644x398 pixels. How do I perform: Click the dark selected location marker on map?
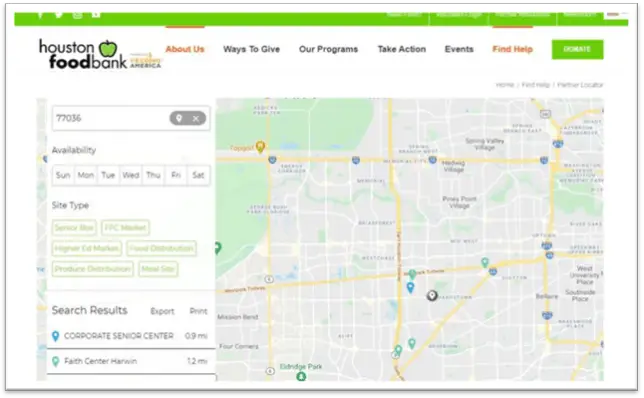pyautogui.click(x=432, y=295)
